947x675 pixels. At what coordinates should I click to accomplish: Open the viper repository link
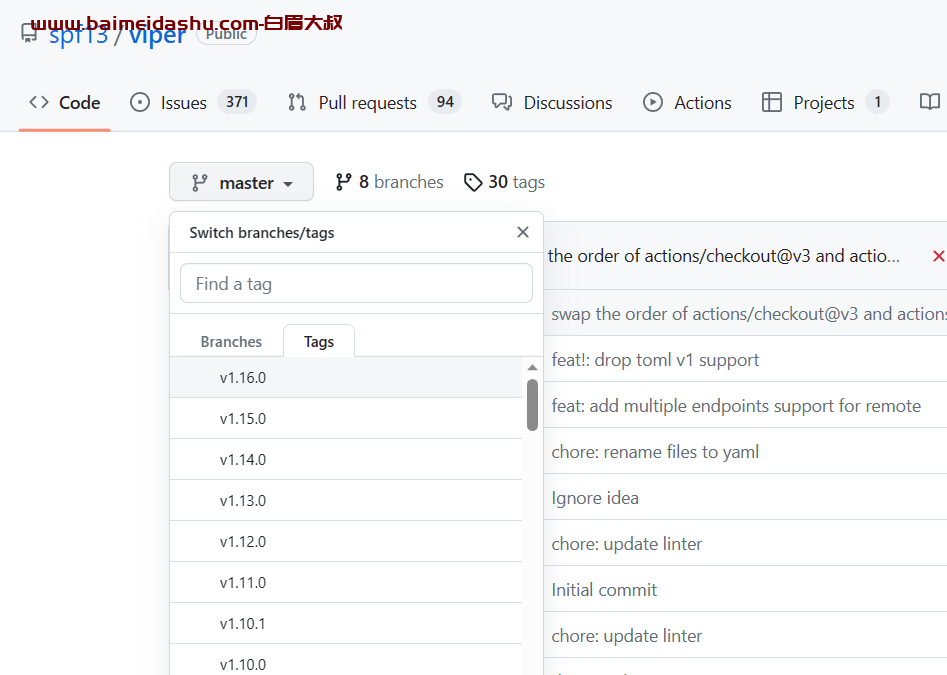point(157,35)
